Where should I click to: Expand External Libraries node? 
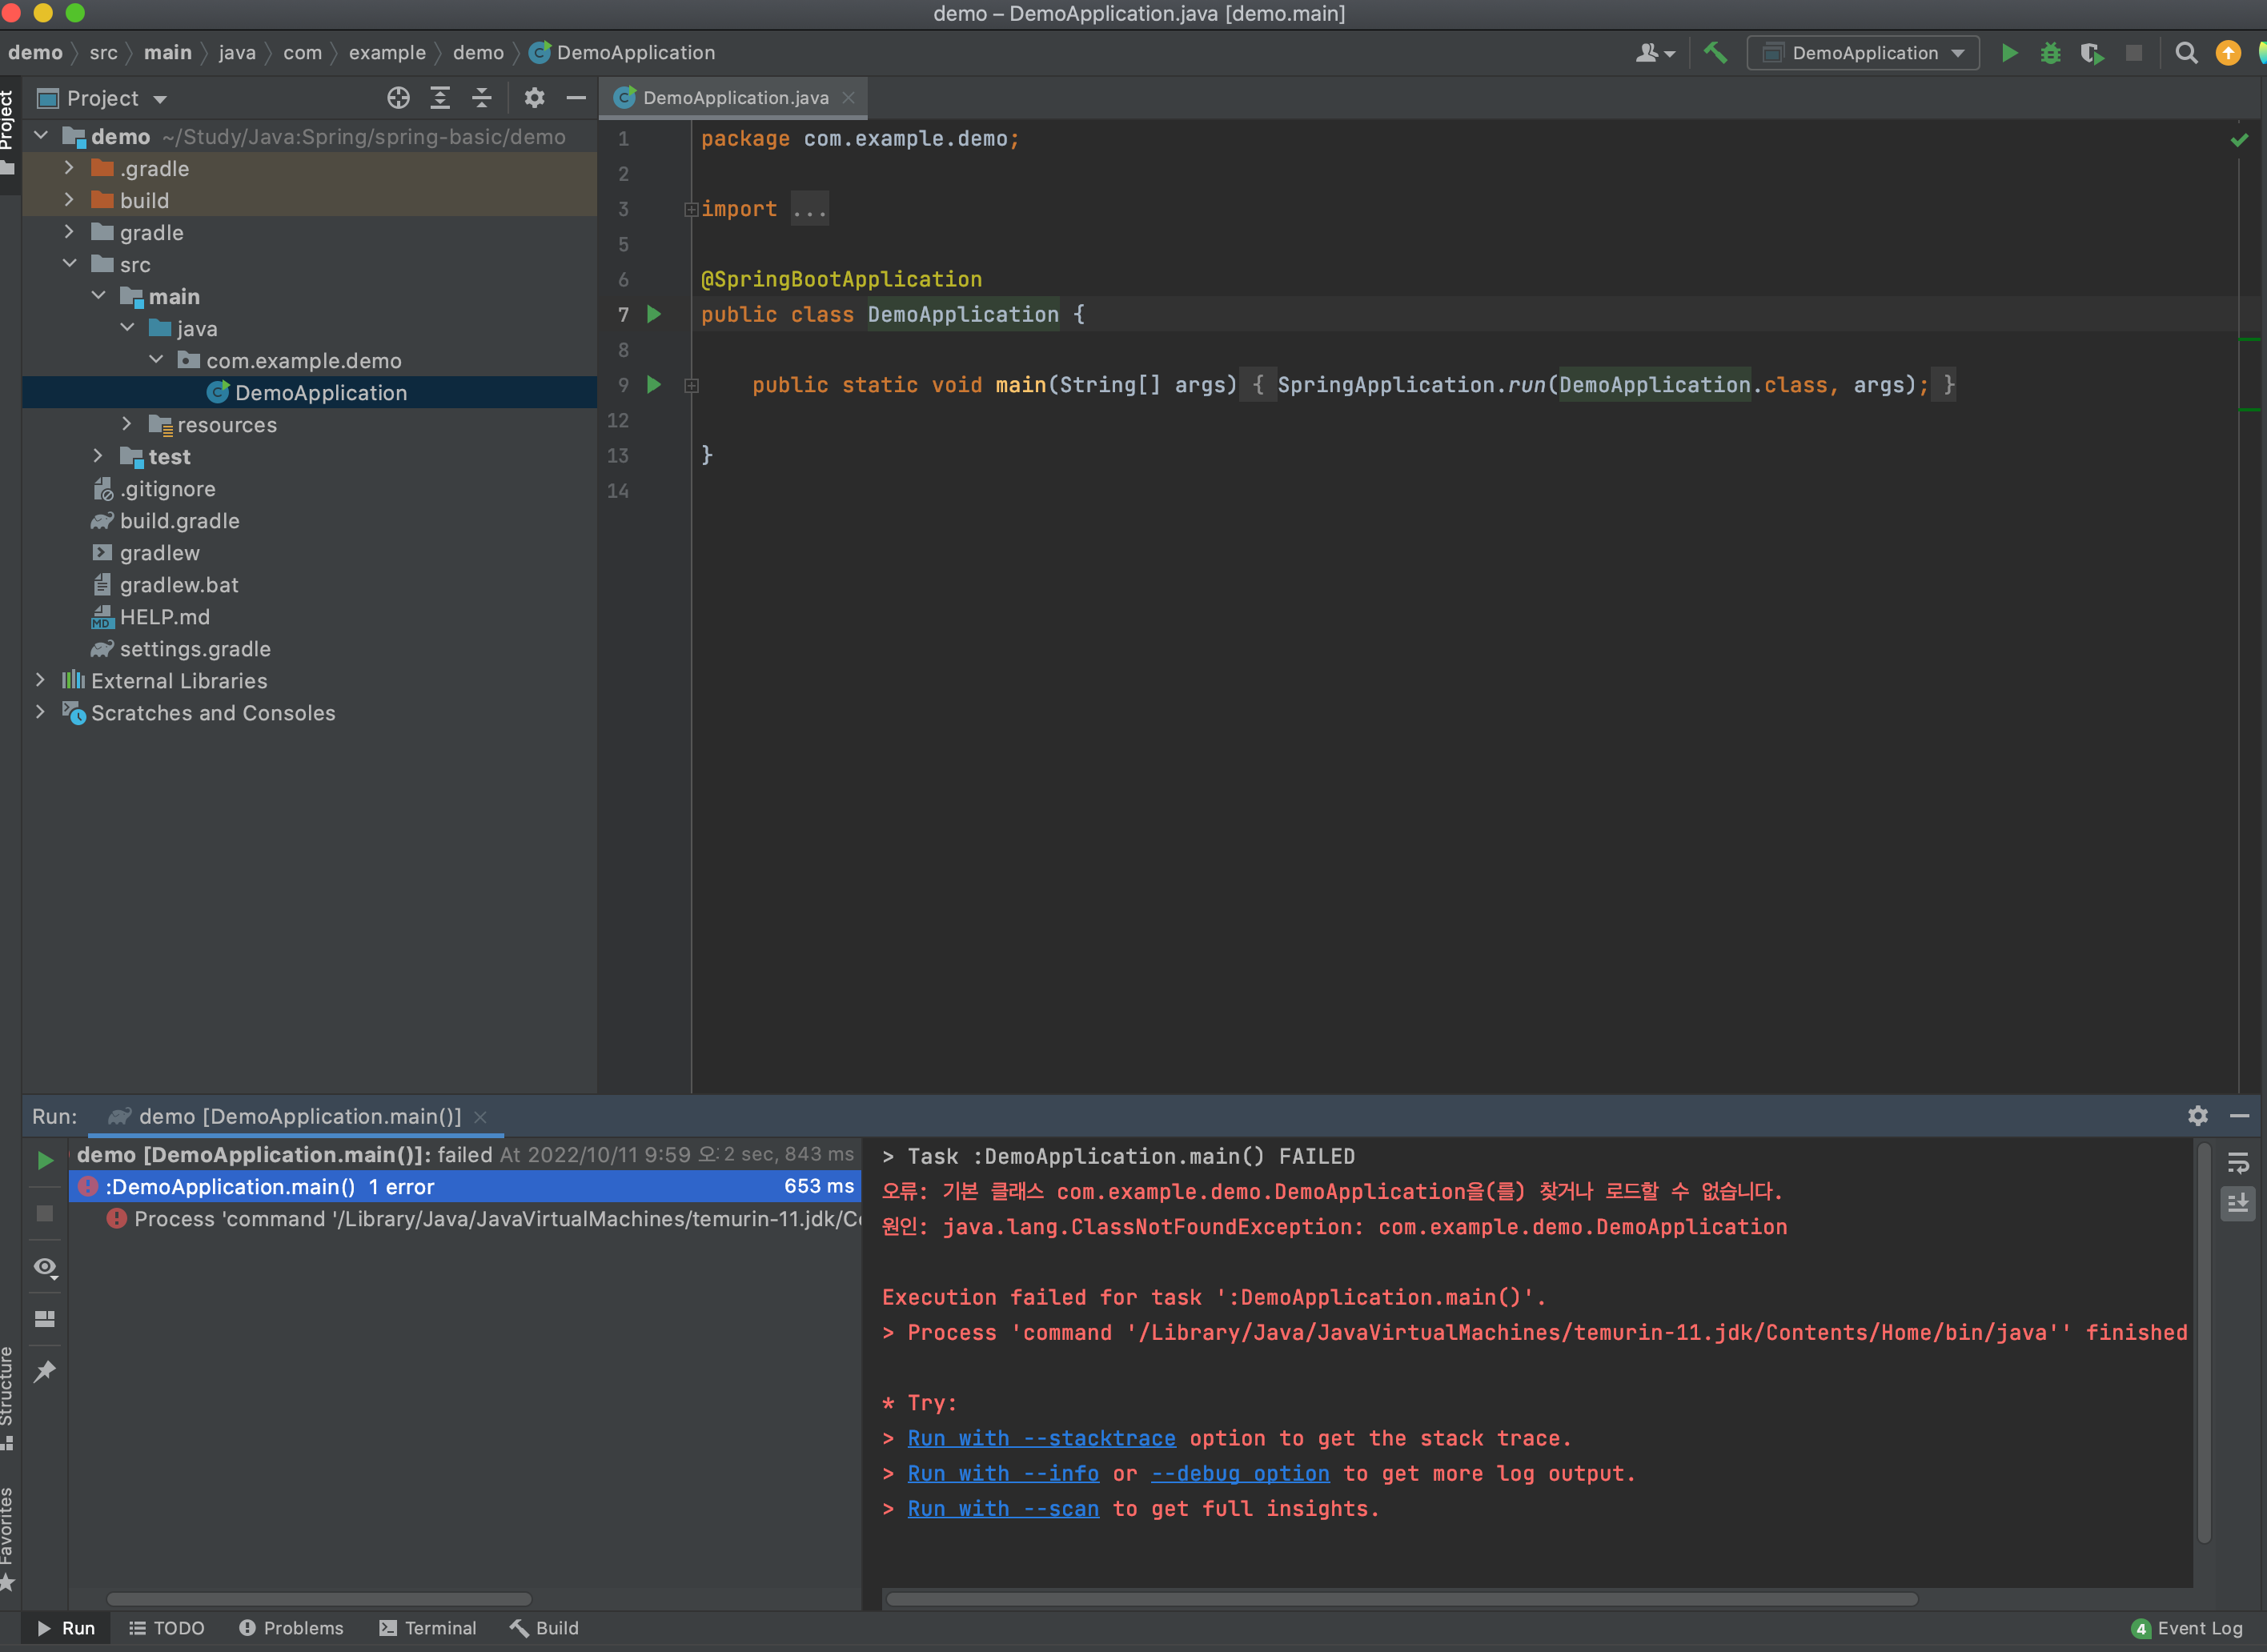40,680
